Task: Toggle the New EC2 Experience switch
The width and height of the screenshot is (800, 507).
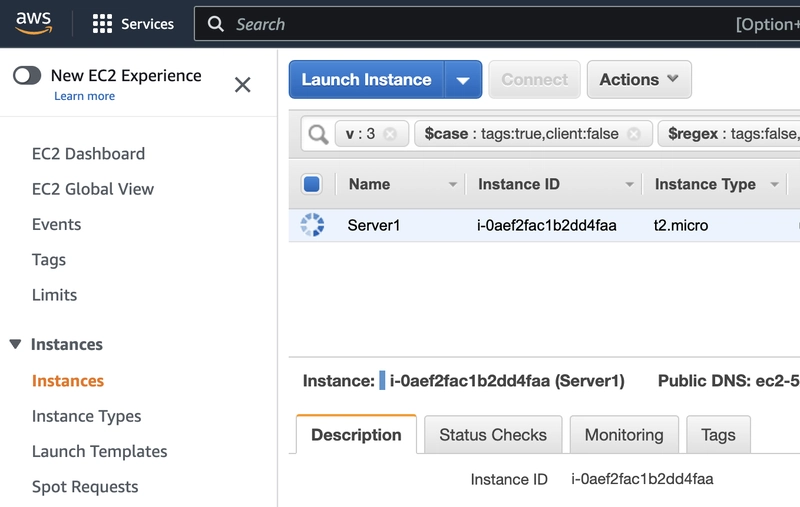Action: 28,75
